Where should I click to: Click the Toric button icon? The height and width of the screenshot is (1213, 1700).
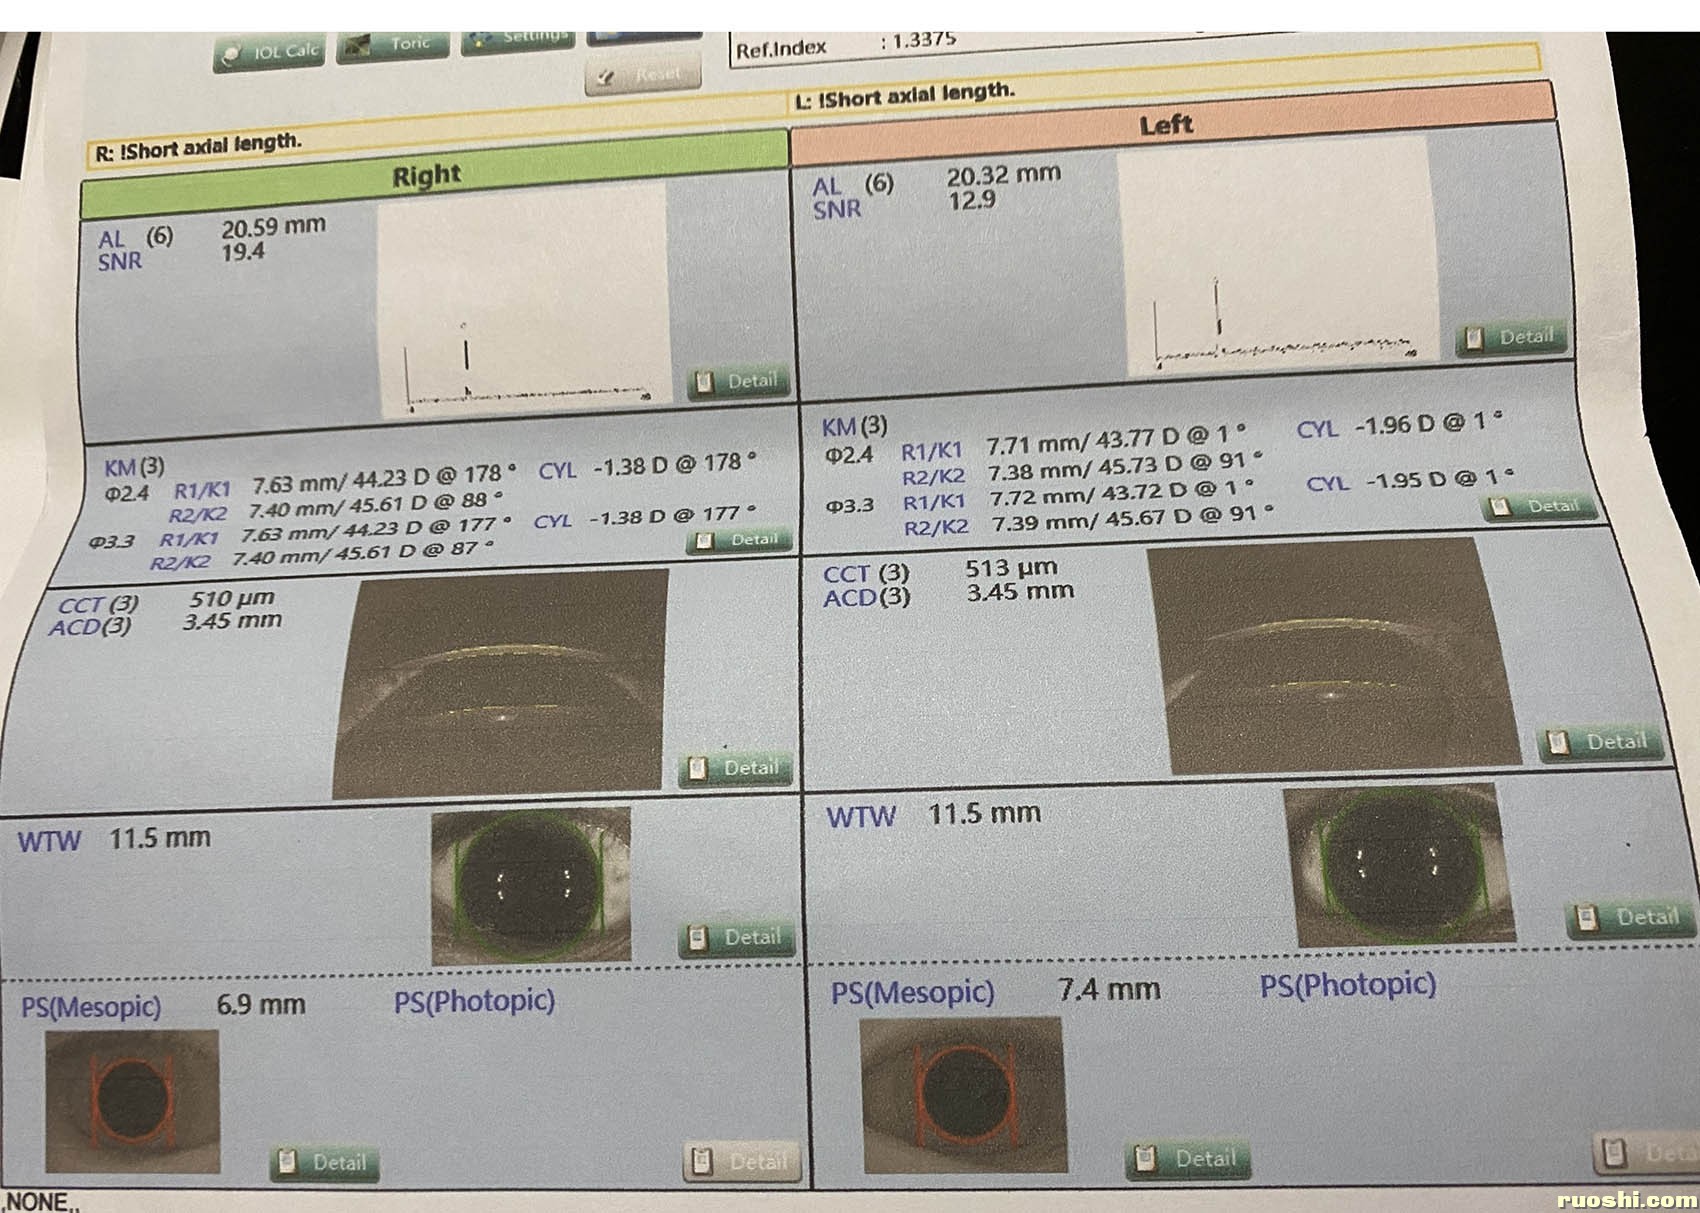pos(356,46)
